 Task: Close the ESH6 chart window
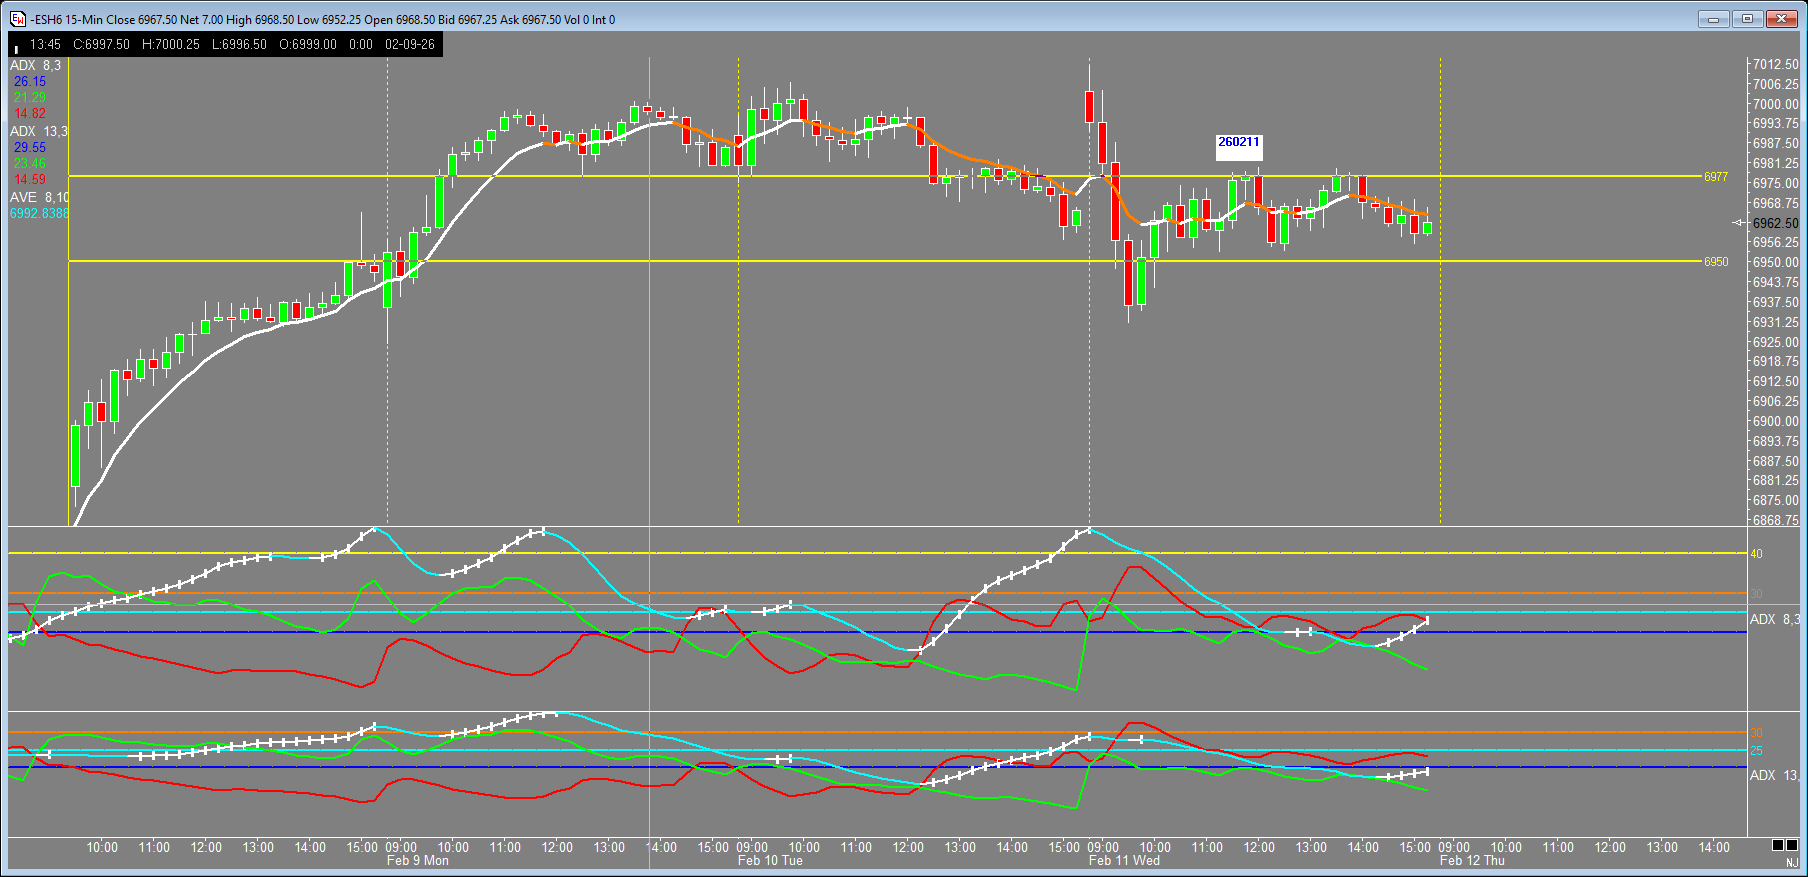coord(1781,19)
